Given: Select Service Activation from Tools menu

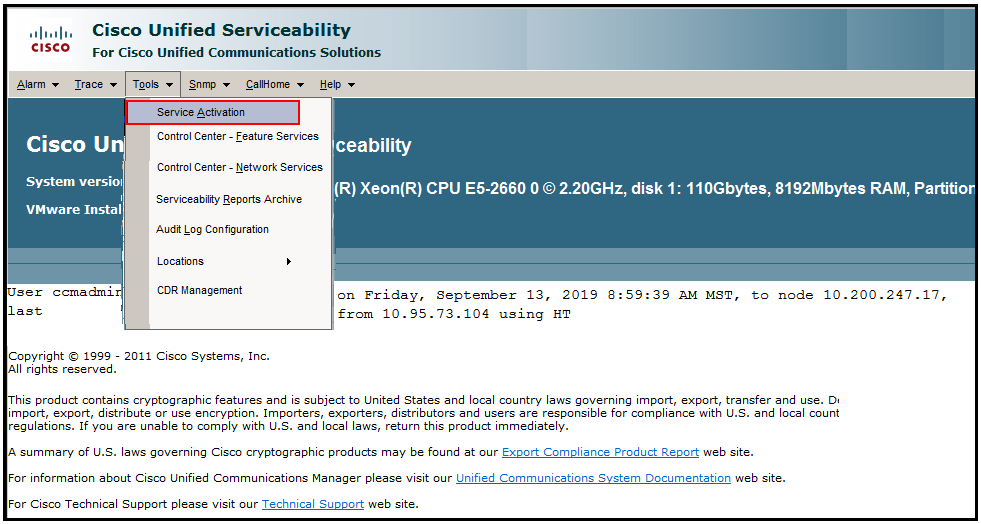Looking at the screenshot, I should coord(201,112).
